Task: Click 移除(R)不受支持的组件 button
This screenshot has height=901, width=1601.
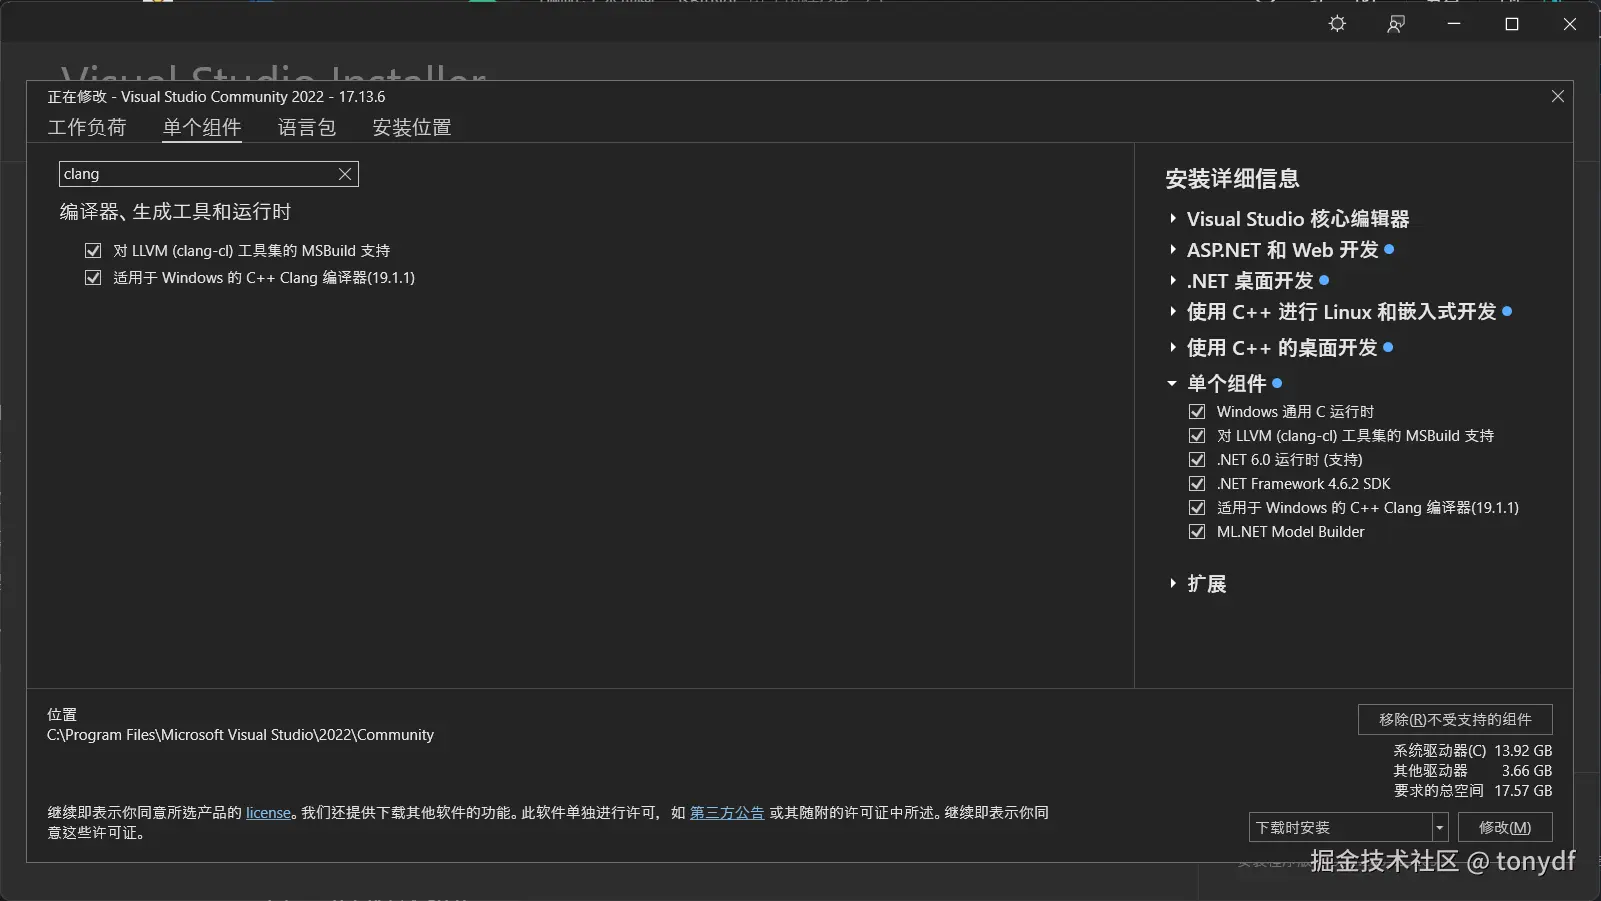Action: click(x=1455, y=720)
